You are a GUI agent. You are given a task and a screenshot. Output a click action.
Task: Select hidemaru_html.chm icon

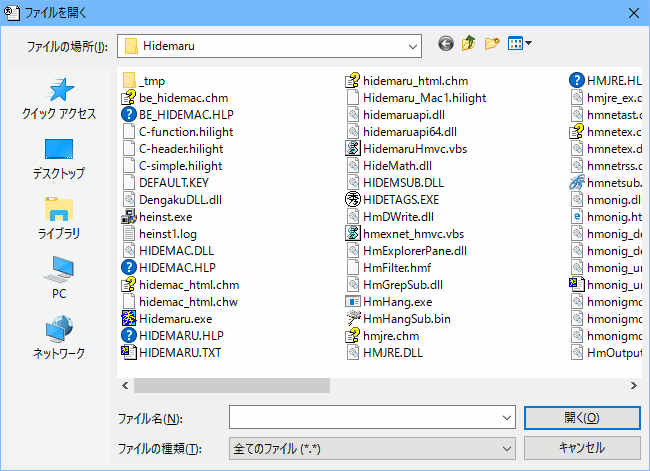point(353,80)
